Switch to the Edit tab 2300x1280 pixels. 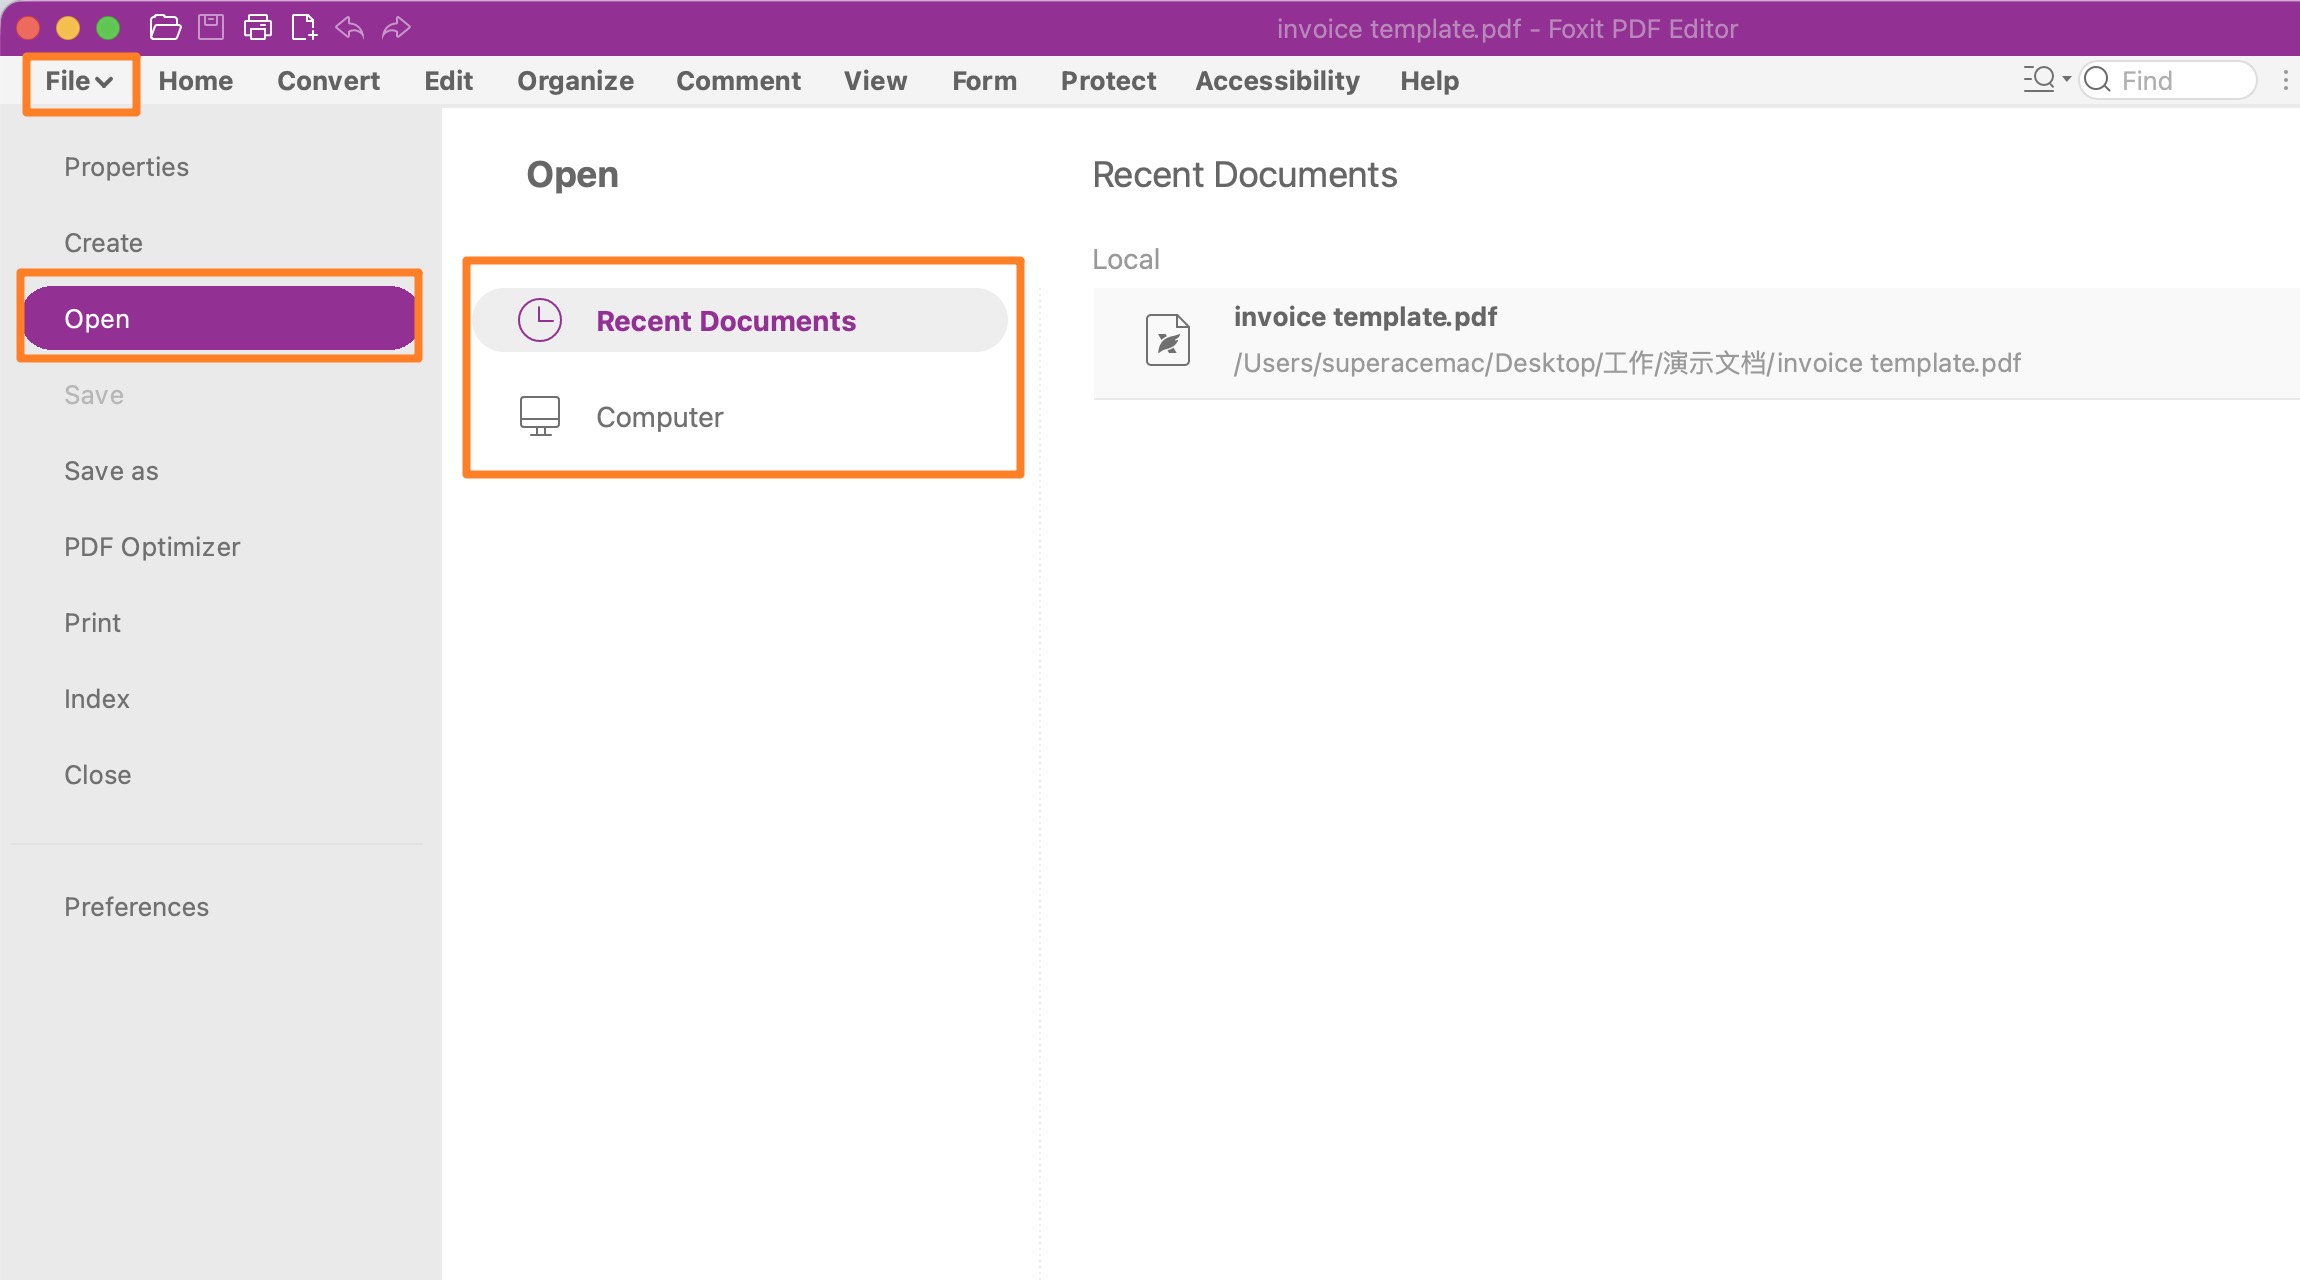(448, 81)
